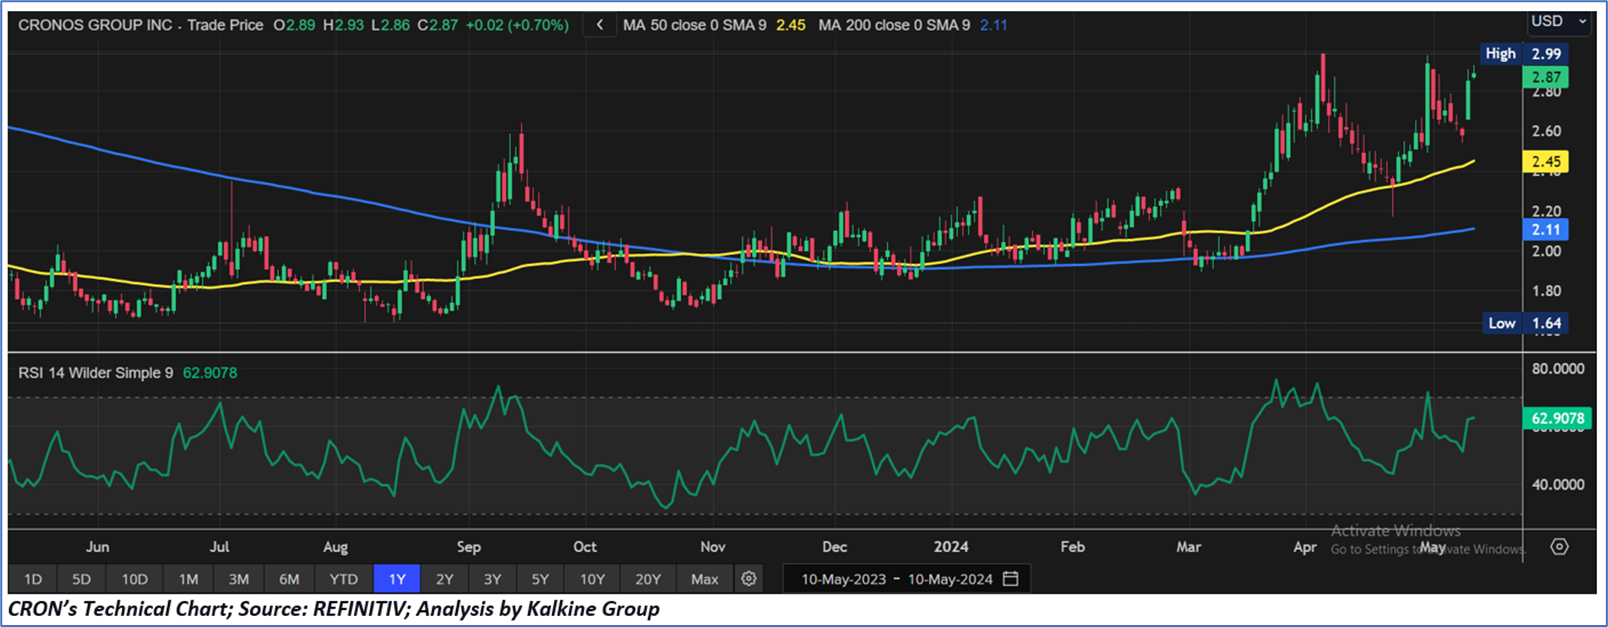Click the CRONOS GROUP INC title
The image size is (1608, 627).
tap(96, 25)
